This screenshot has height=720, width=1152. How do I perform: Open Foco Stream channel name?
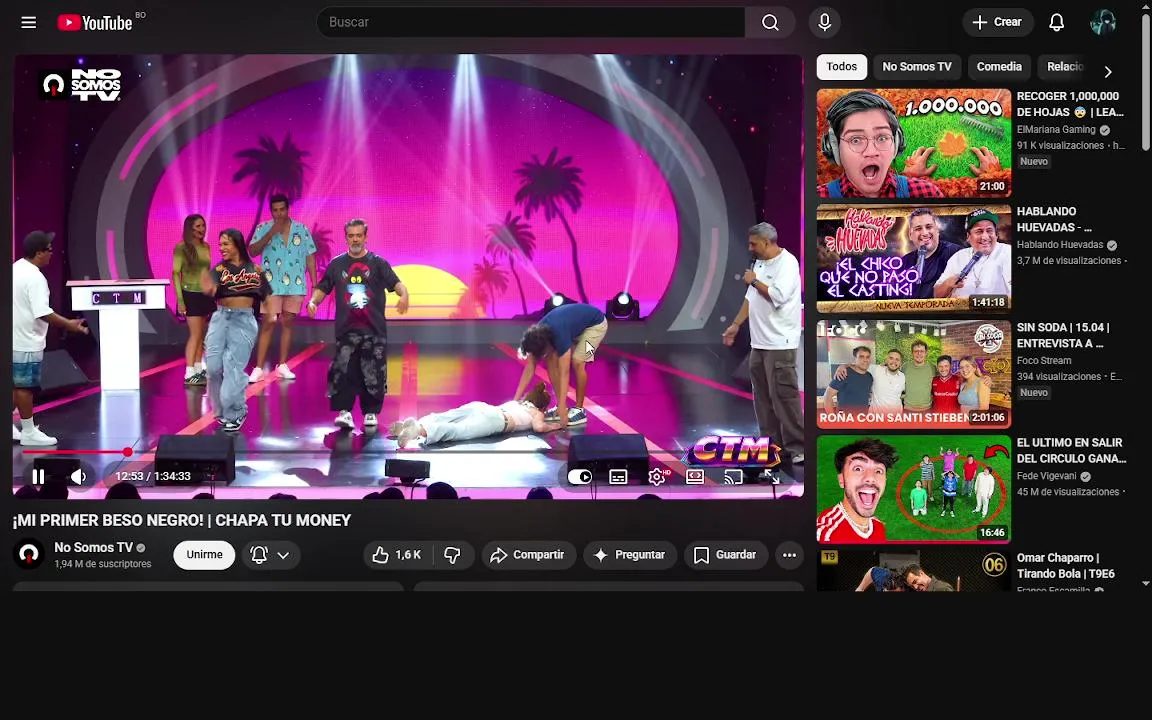[1043, 360]
